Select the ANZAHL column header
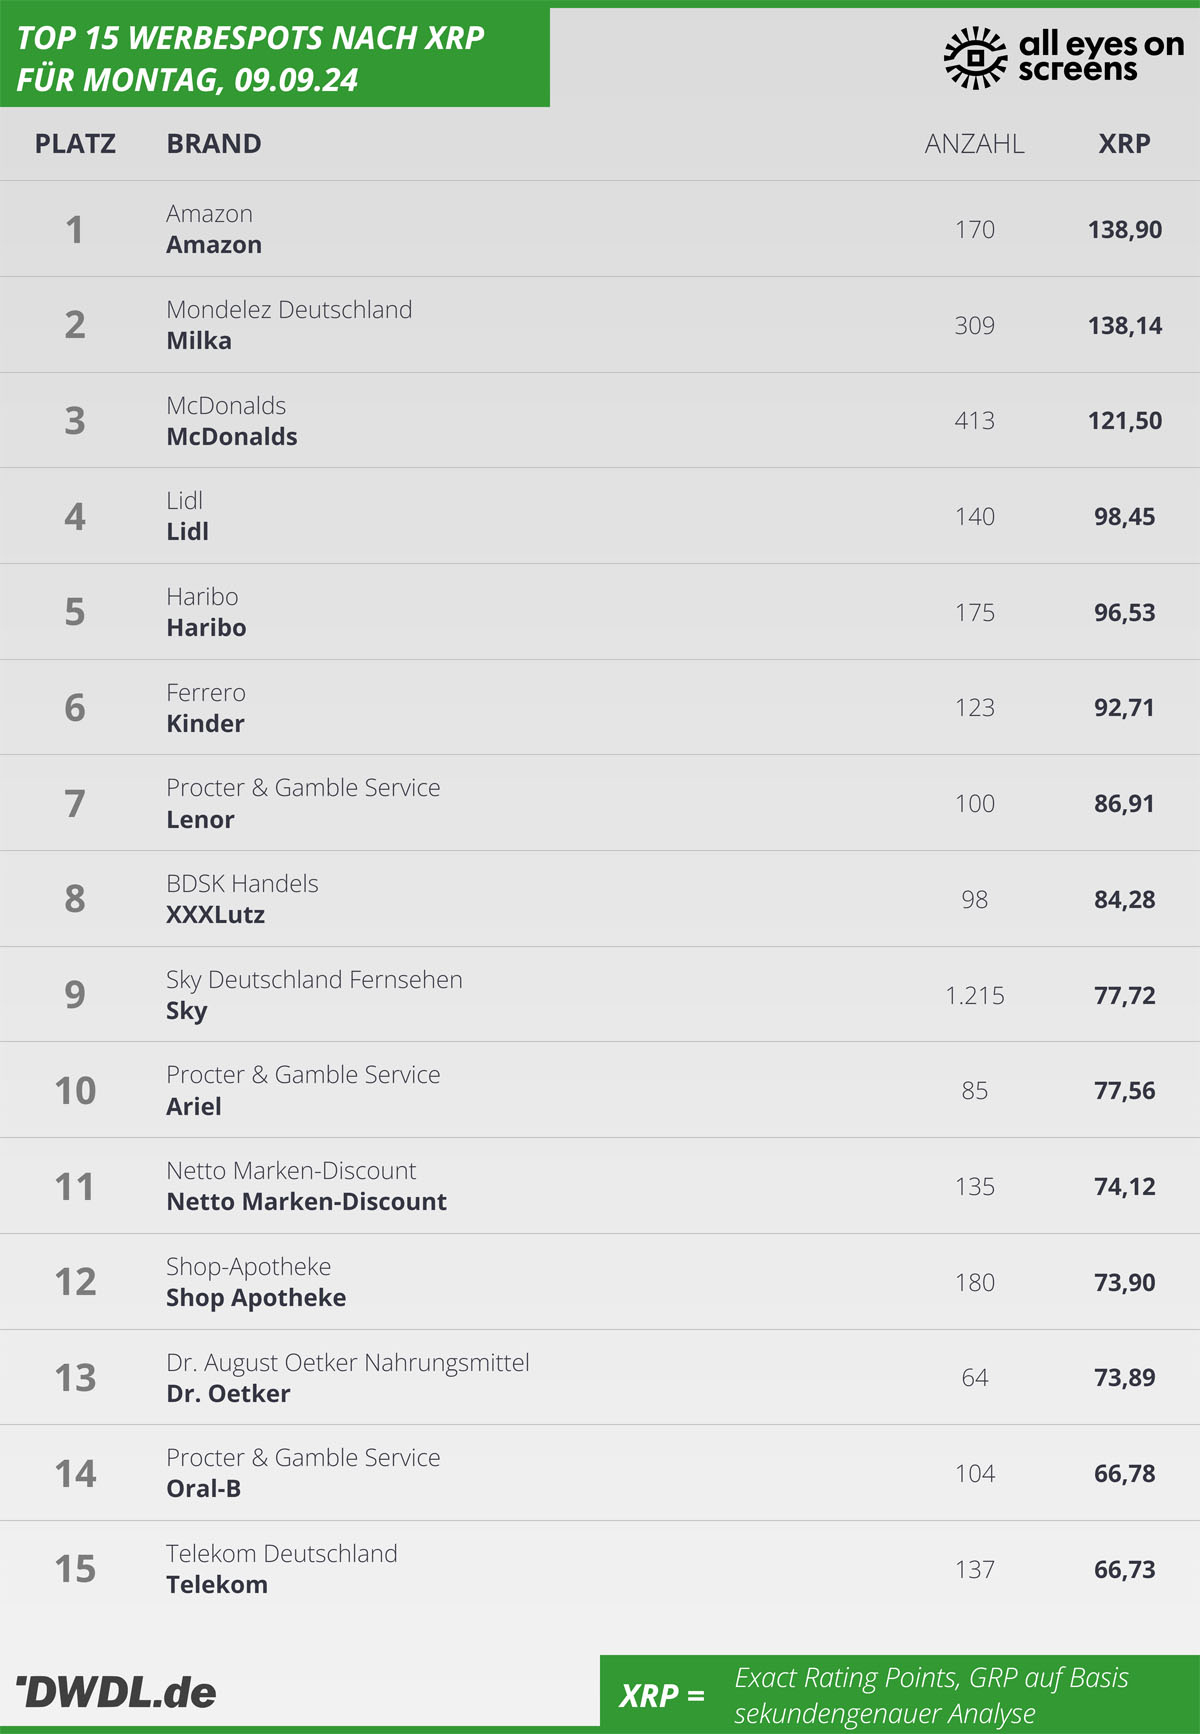 (x=974, y=143)
